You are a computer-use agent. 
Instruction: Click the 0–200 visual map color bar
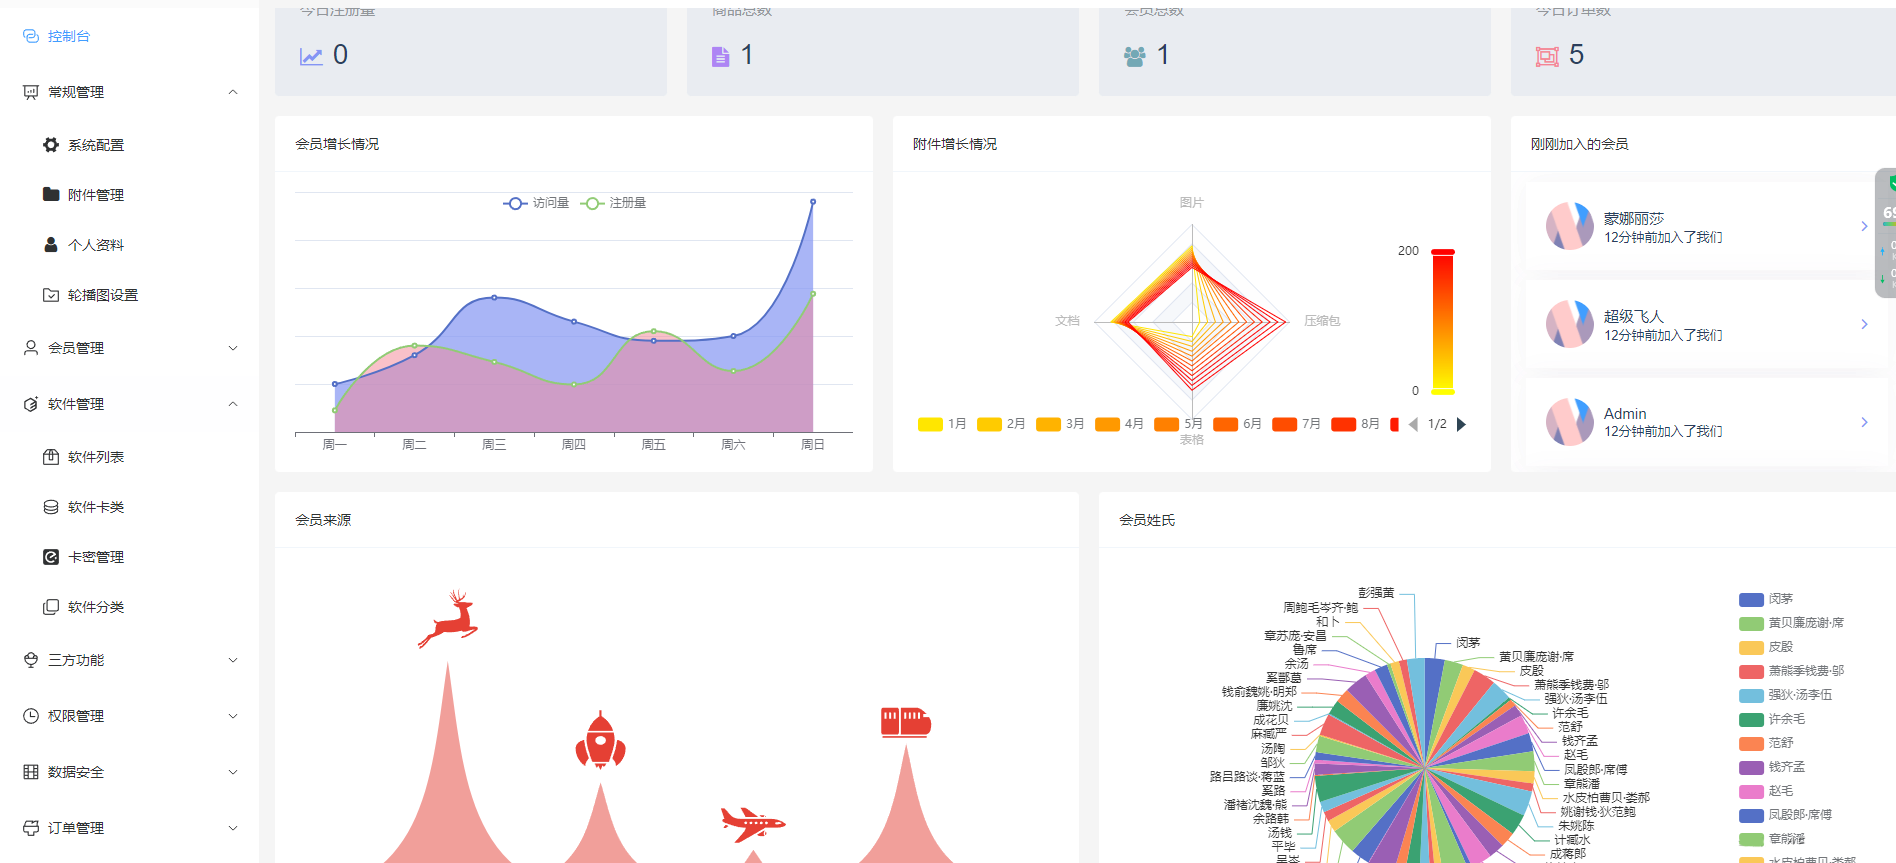point(1442,321)
